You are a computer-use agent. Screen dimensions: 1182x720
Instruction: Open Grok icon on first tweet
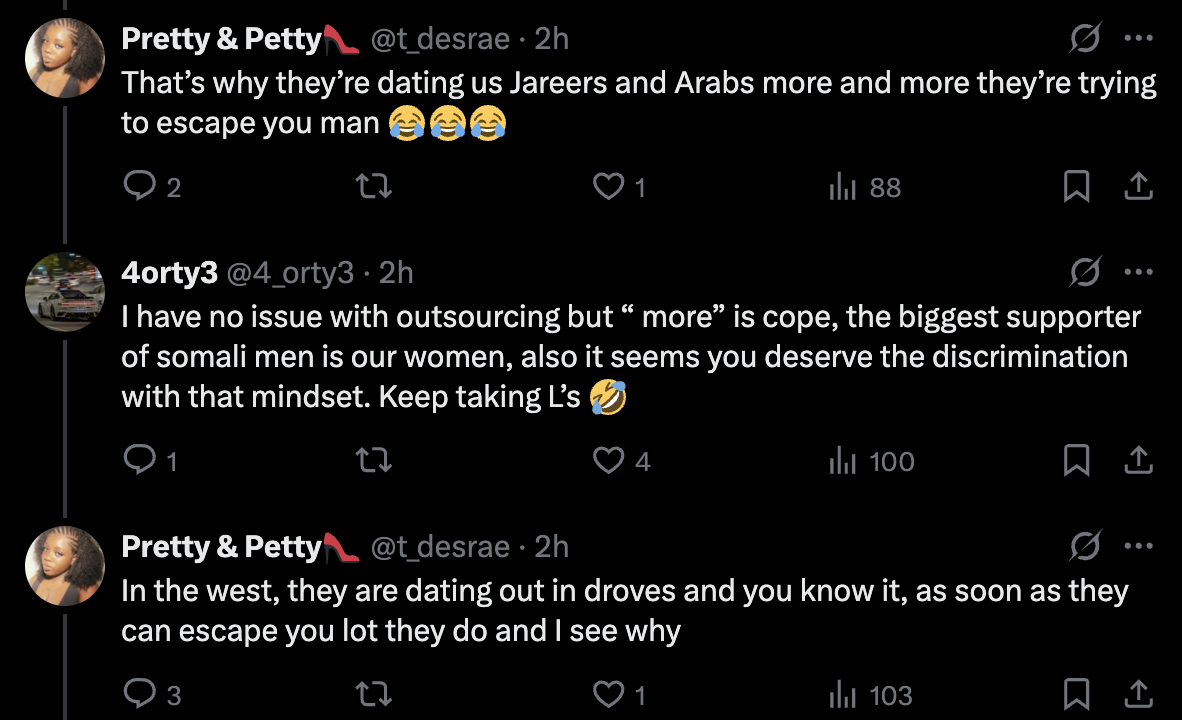[1085, 40]
